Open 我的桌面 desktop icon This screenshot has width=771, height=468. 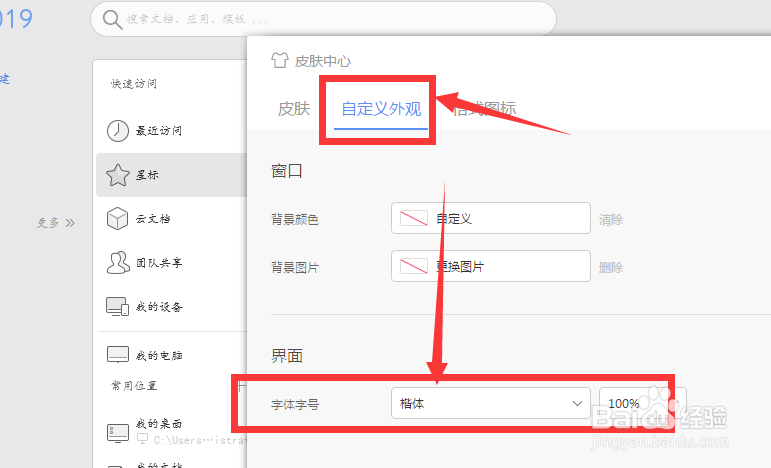point(118,433)
